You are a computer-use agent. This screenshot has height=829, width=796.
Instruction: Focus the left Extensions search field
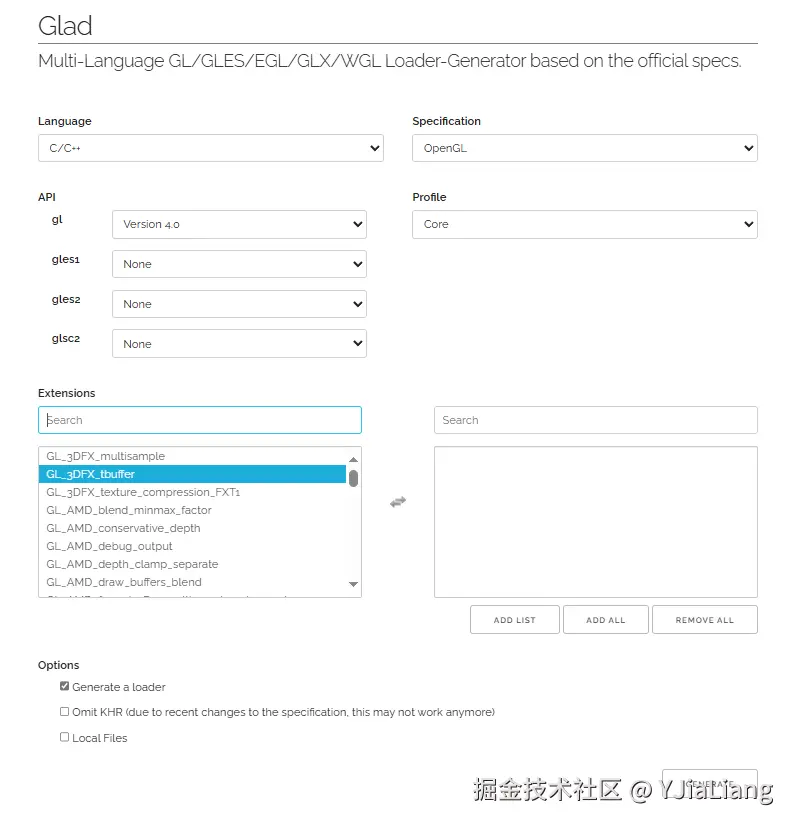point(200,420)
